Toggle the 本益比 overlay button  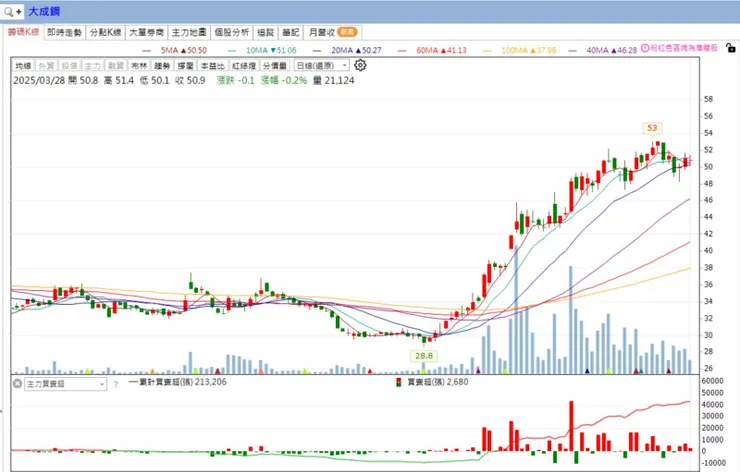coord(212,66)
